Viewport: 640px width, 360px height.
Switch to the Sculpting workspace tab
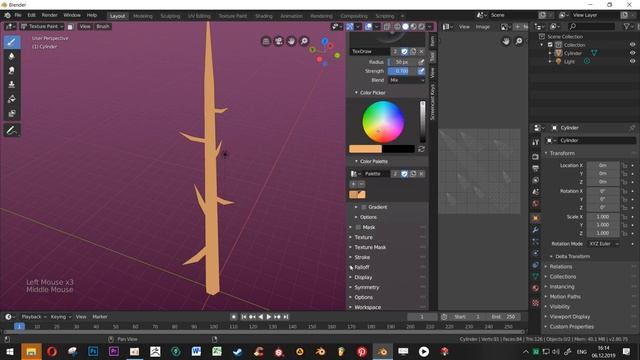(170, 16)
